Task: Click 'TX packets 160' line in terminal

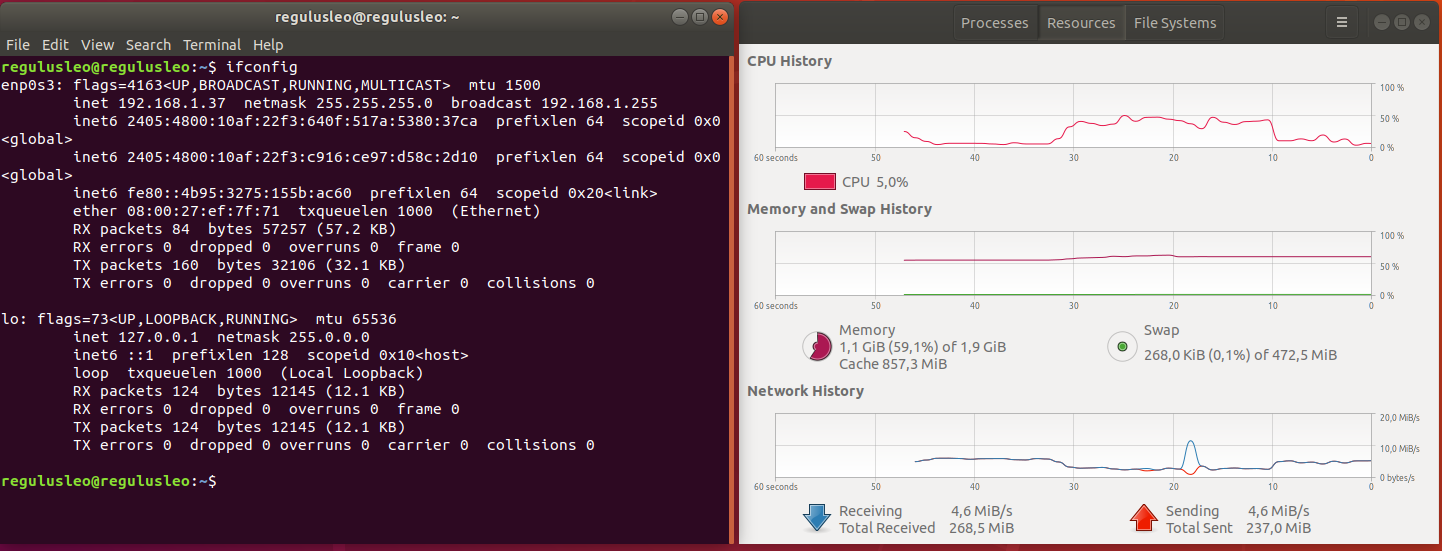Action: click(x=239, y=265)
